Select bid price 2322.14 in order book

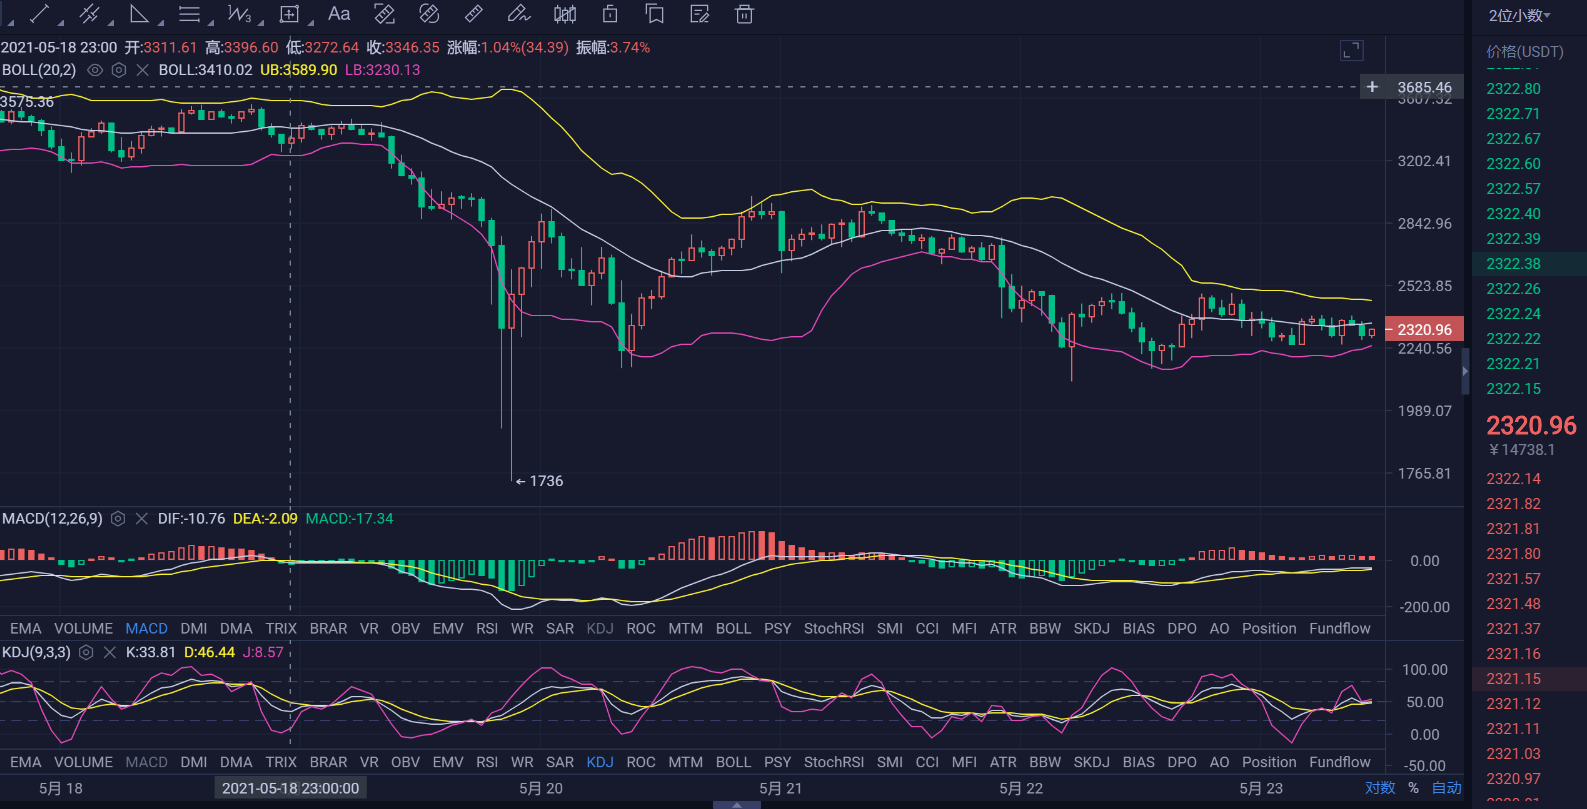click(1513, 479)
